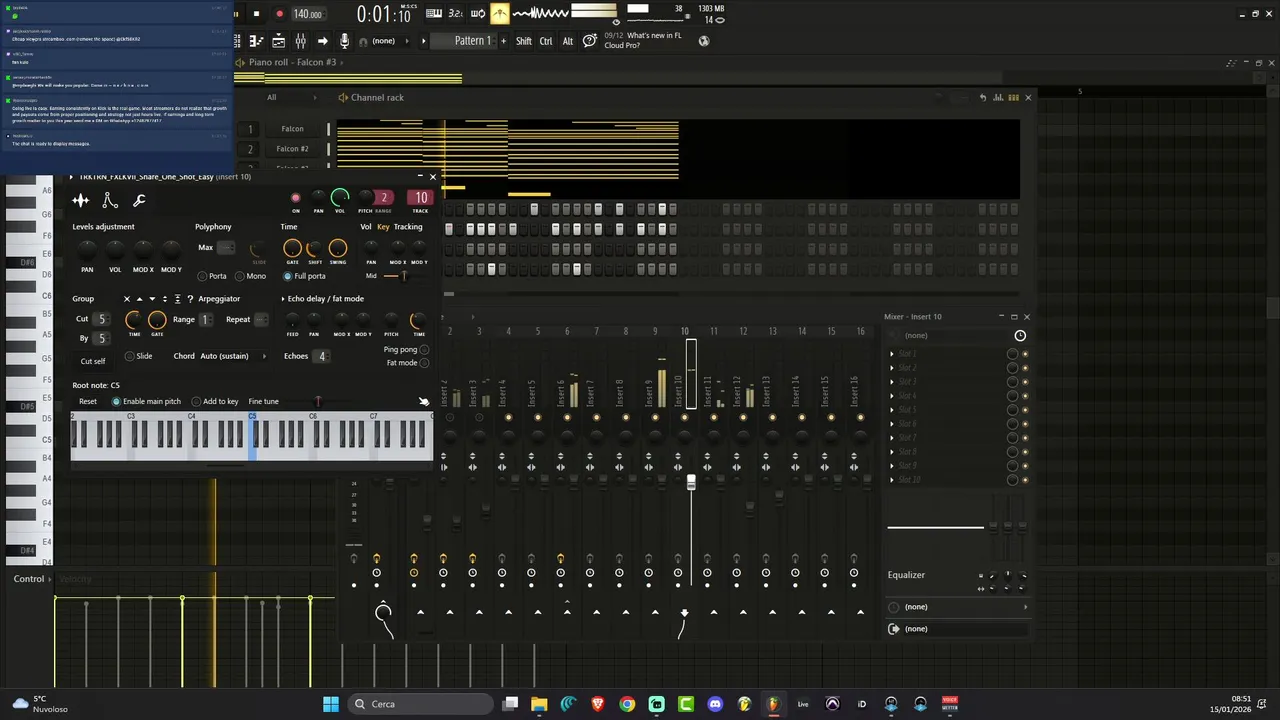Stop playback with the stop button
Image resolution: width=1280 pixels, height=720 pixels.
point(256,14)
